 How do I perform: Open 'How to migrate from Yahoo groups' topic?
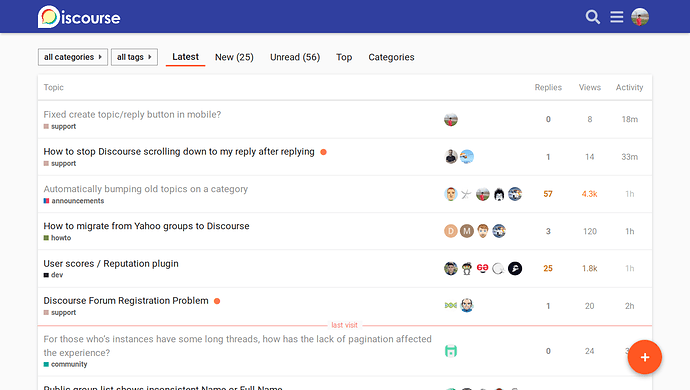[146, 226]
